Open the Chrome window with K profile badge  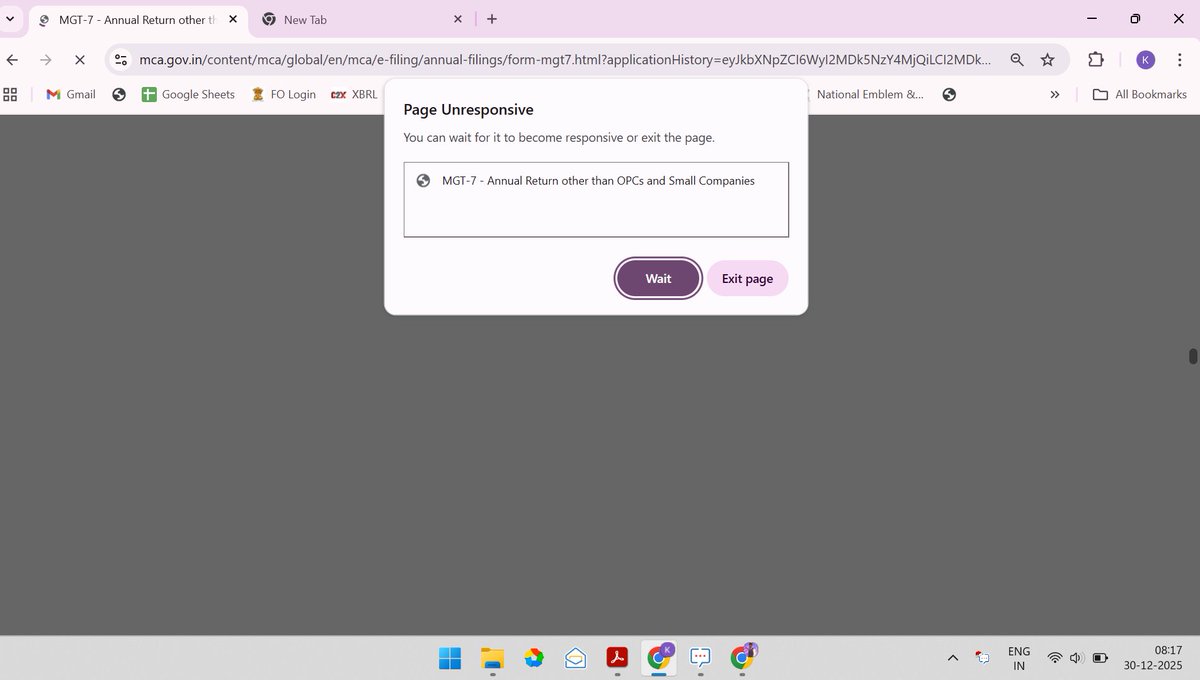(659, 656)
